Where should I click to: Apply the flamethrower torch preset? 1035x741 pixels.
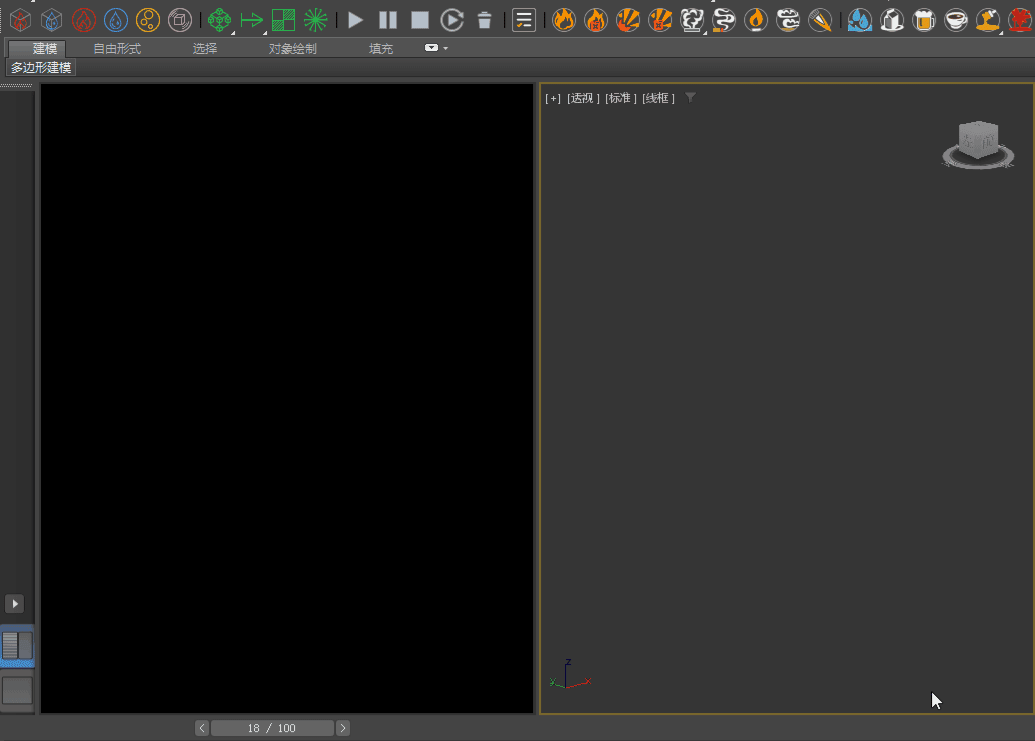[820, 20]
